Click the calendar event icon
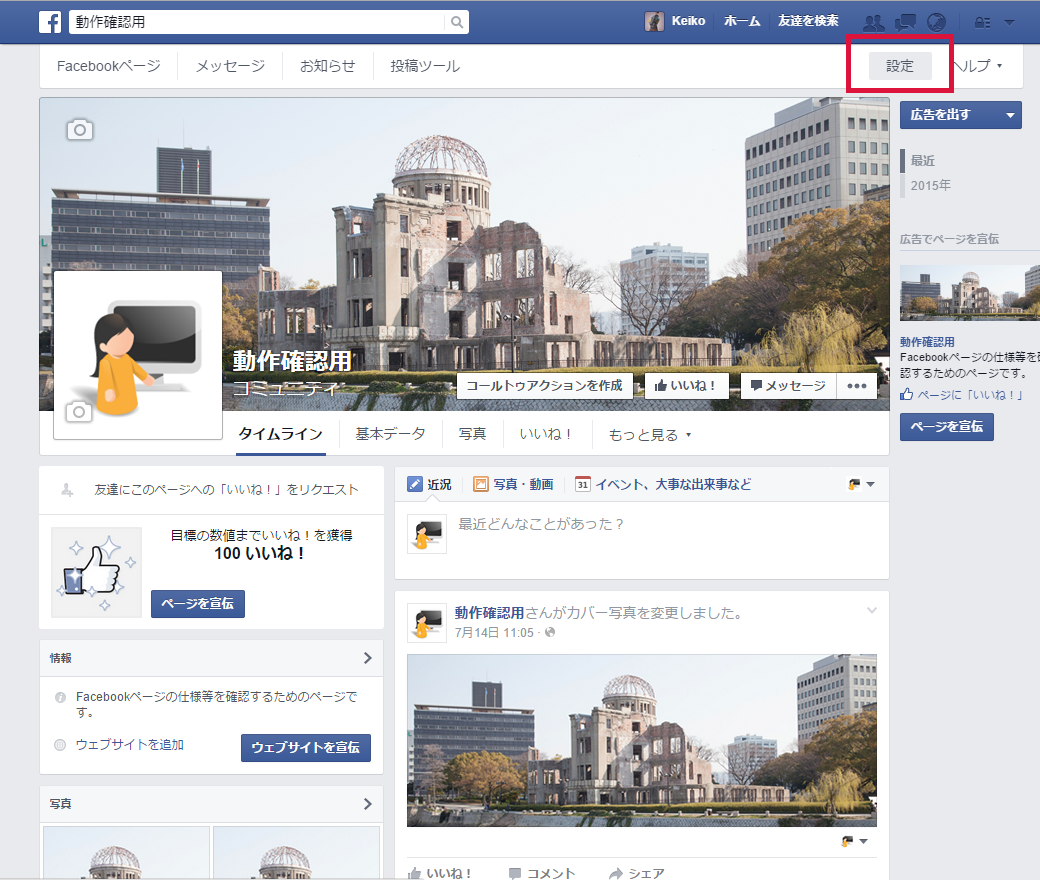This screenshot has height=880, width=1040. (582, 484)
